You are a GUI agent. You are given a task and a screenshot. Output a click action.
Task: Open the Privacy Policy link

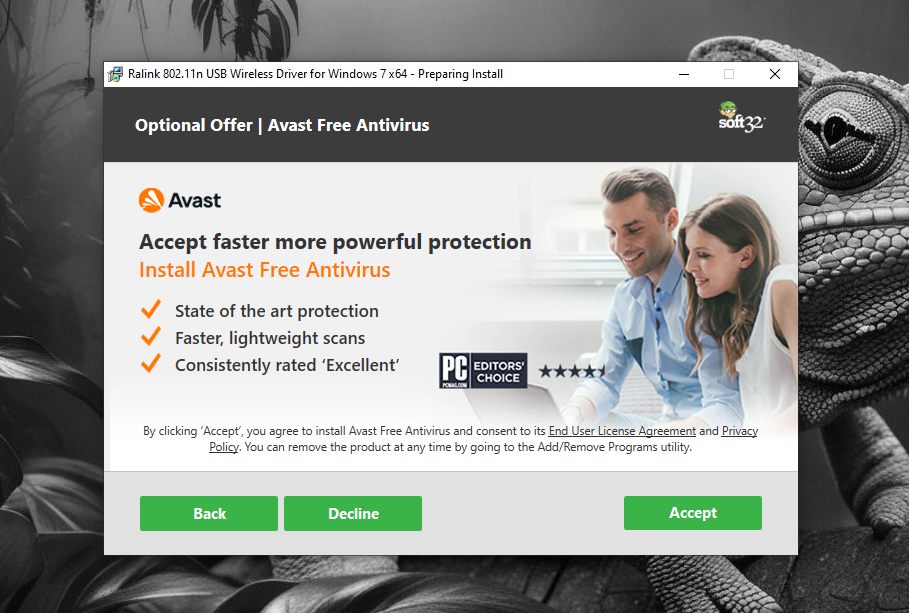[740, 431]
